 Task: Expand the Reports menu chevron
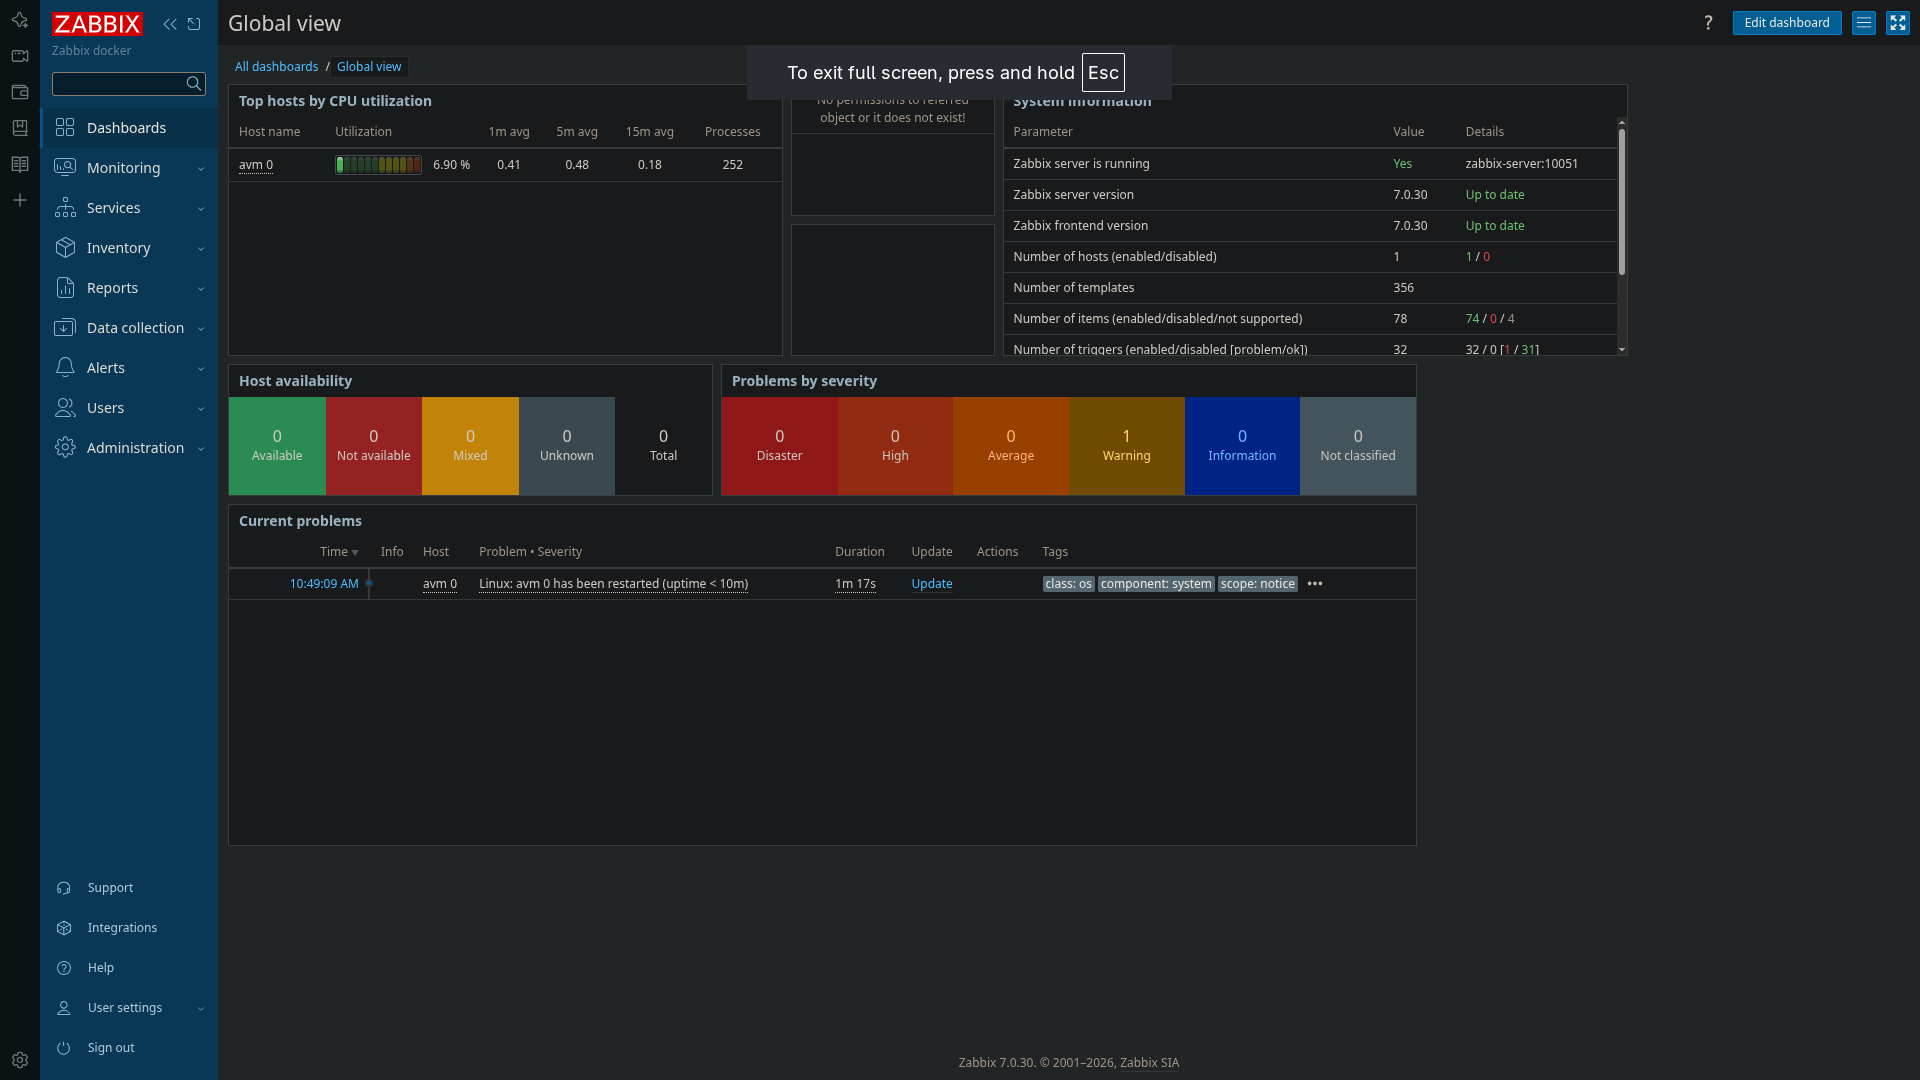click(x=201, y=289)
